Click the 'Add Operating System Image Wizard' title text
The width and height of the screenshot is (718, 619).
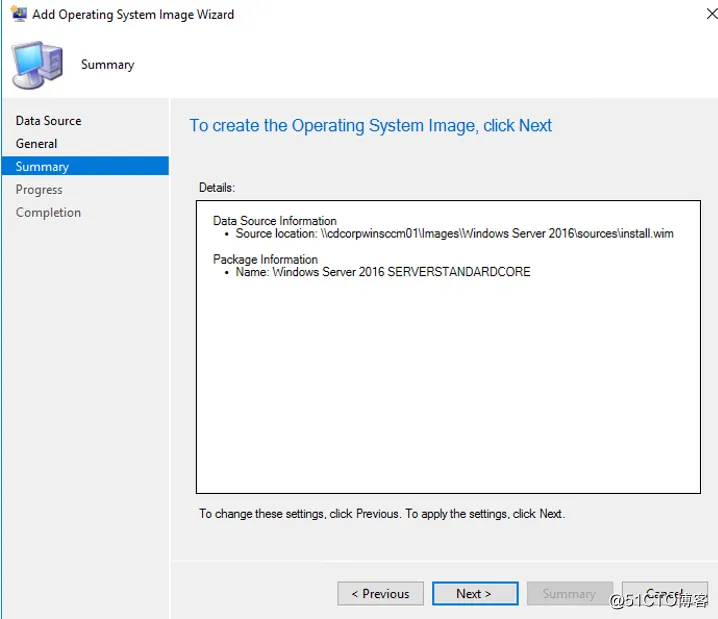point(133,15)
